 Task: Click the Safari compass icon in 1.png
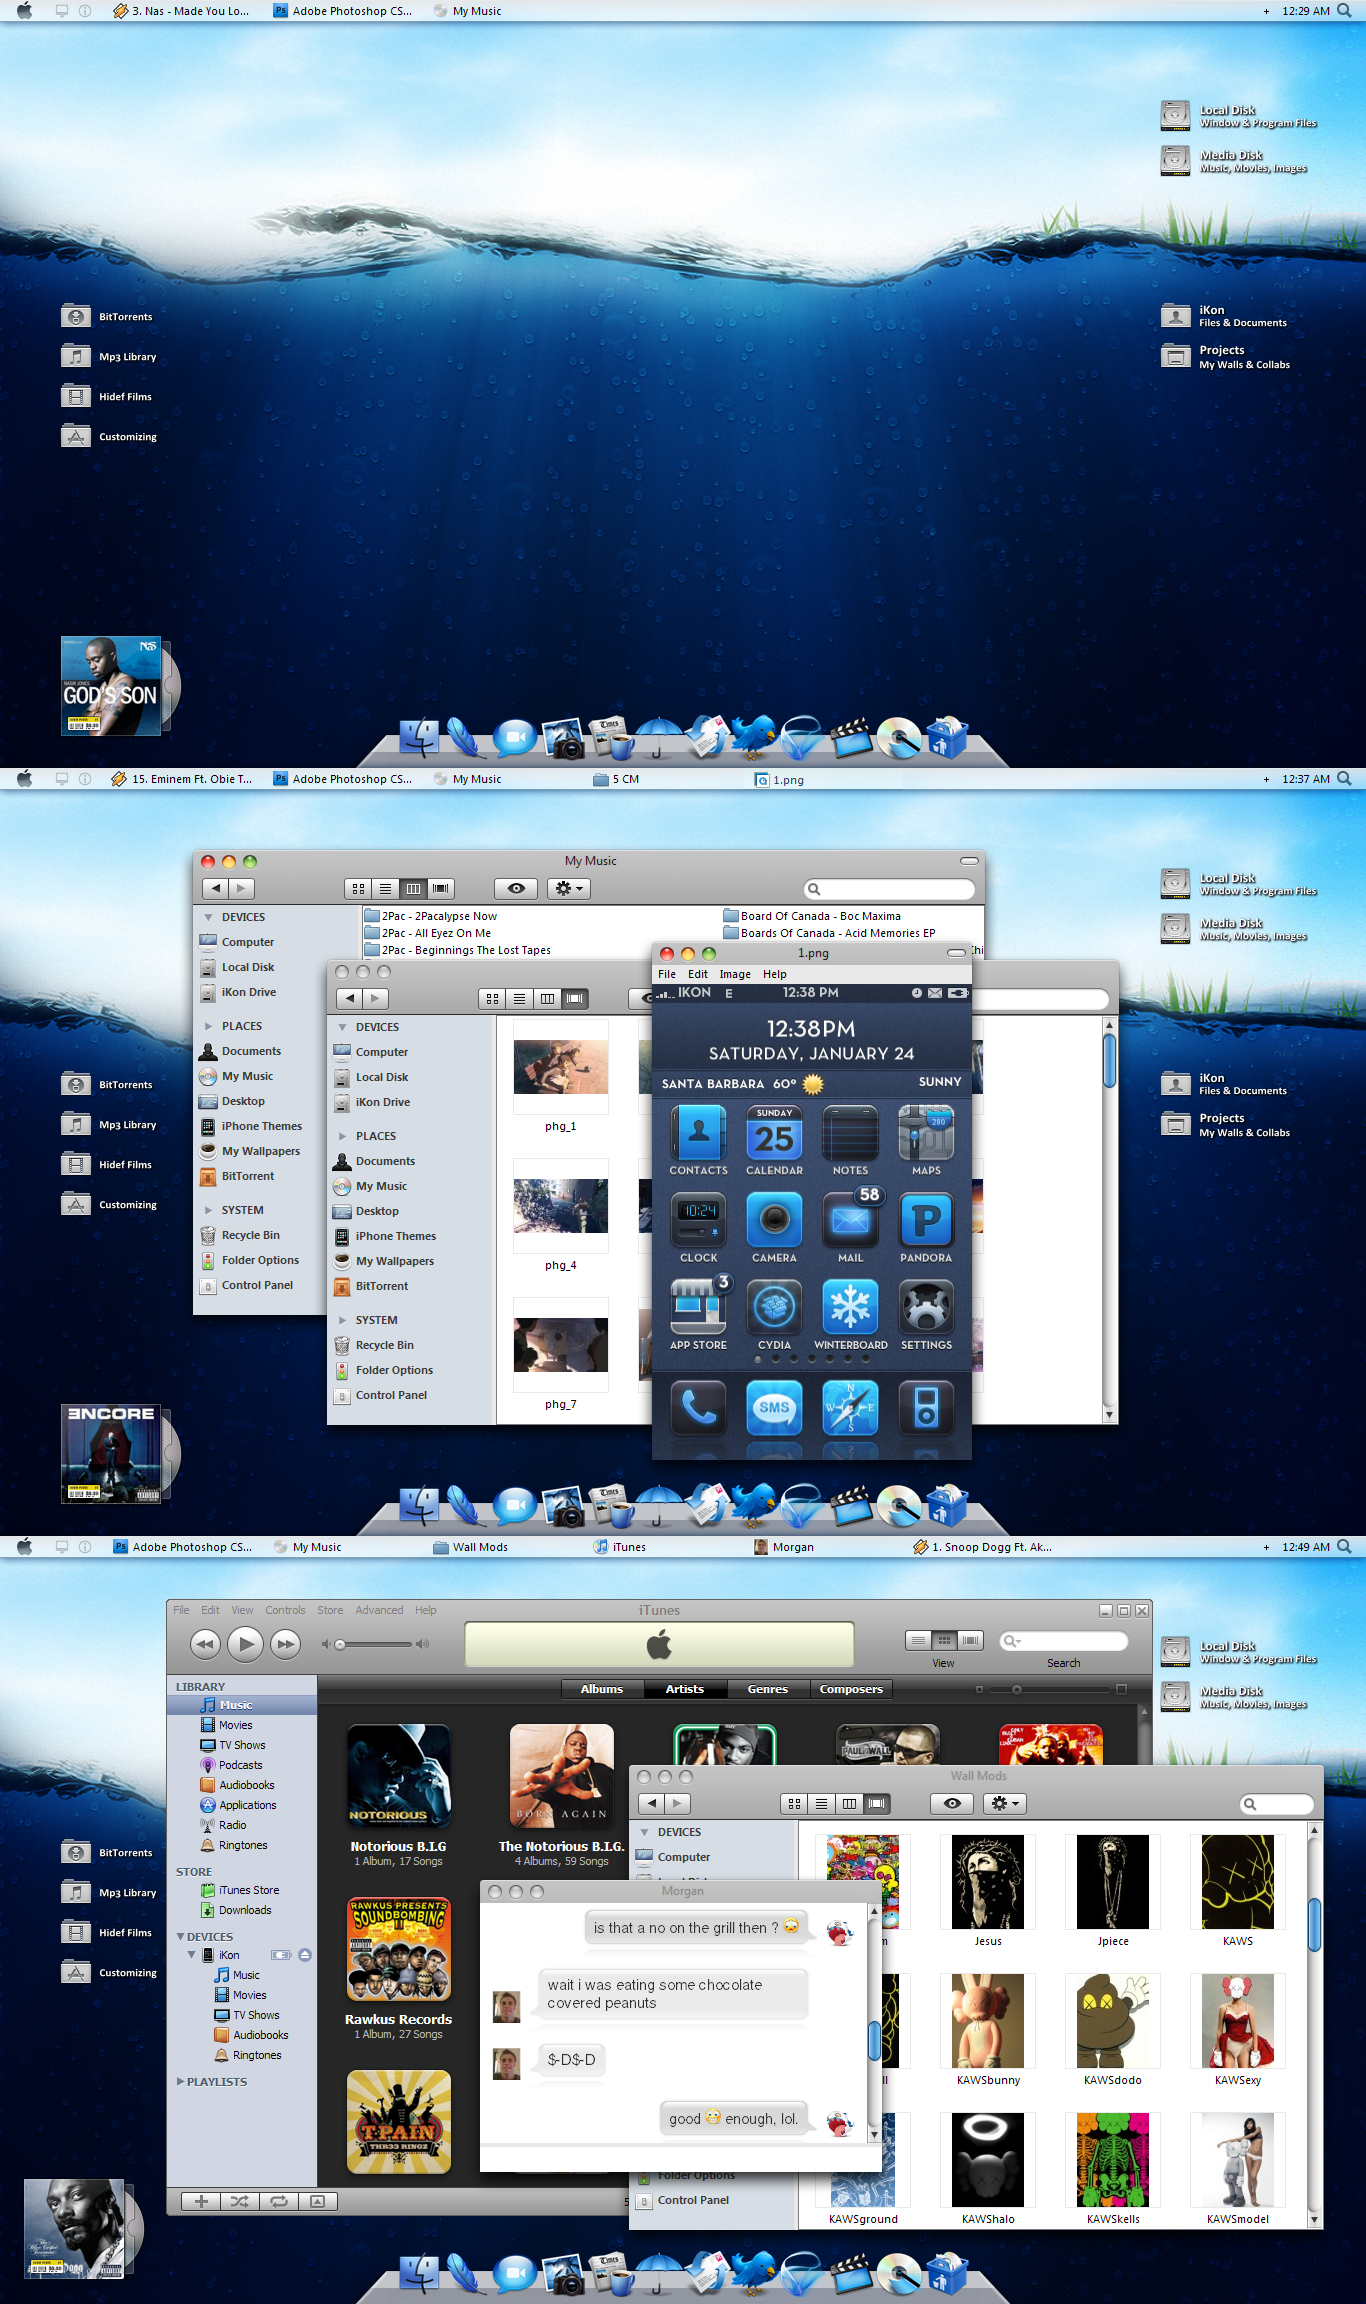tap(850, 1407)
